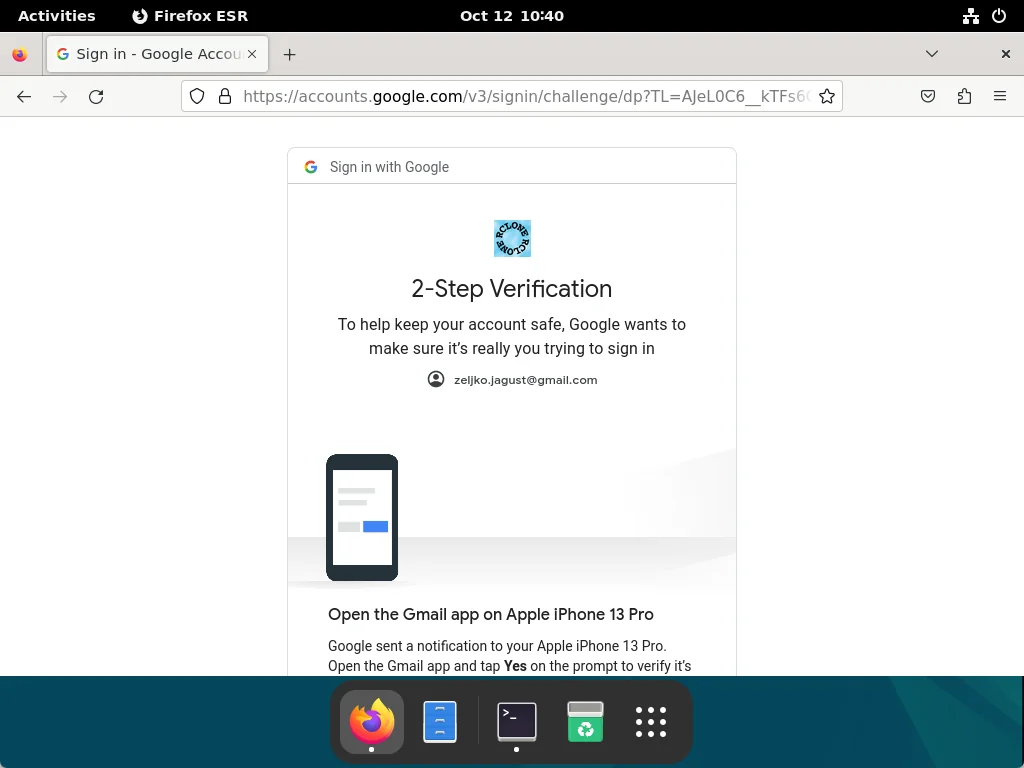Reload the current page

pos(96,97)
